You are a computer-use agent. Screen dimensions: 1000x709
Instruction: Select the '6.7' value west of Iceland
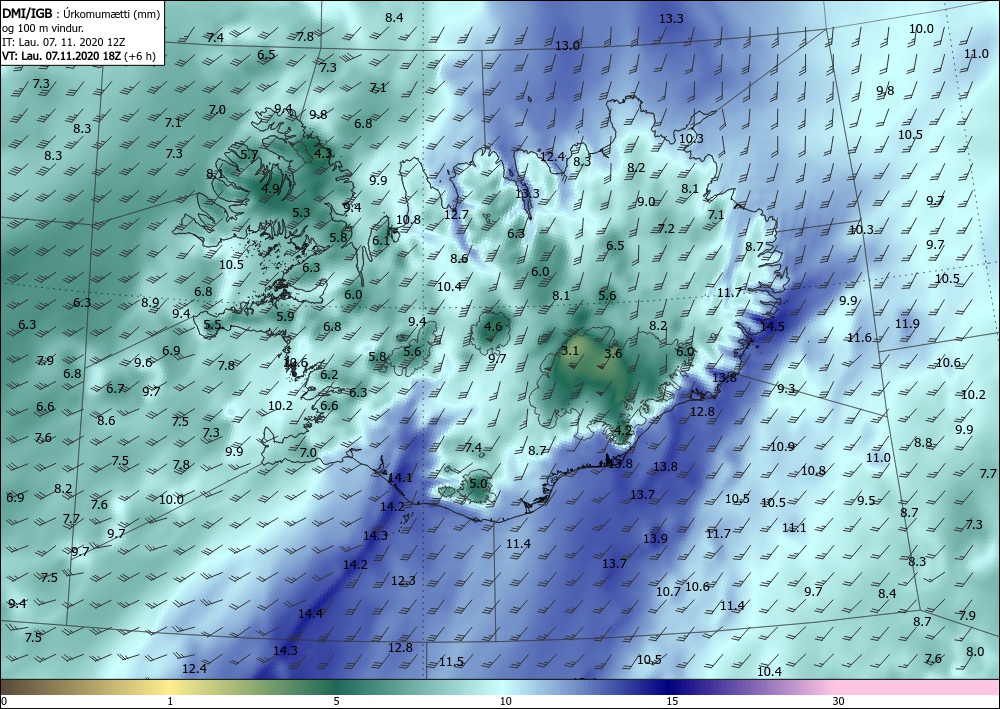click(115, 388)
